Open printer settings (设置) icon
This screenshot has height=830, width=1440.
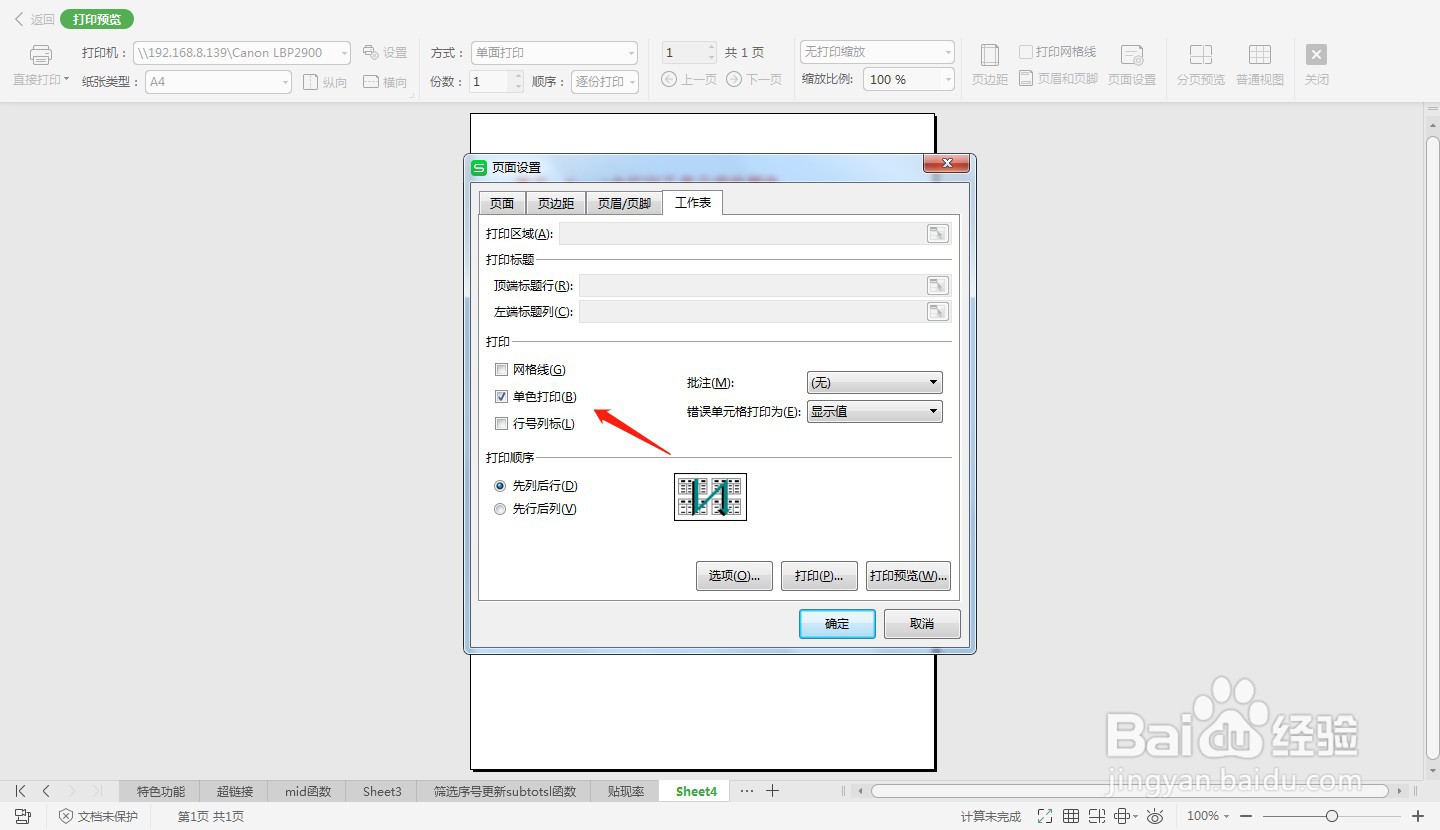(x=385, y=52)
